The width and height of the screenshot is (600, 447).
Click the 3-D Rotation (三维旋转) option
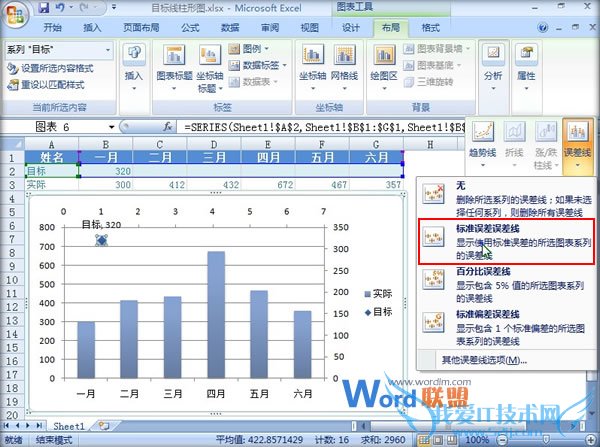(429, 82)
